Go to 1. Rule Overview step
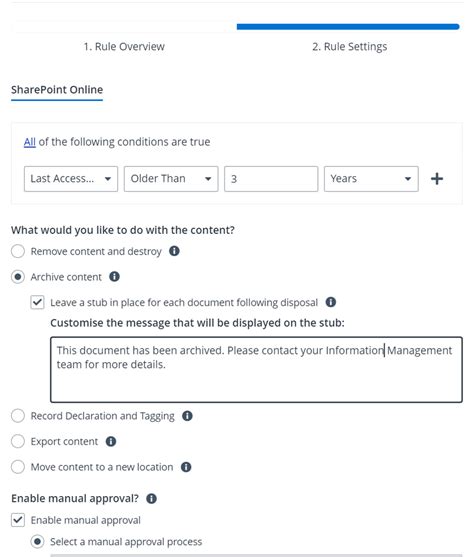This screenshot has height=557, width=474. (124, 47)
